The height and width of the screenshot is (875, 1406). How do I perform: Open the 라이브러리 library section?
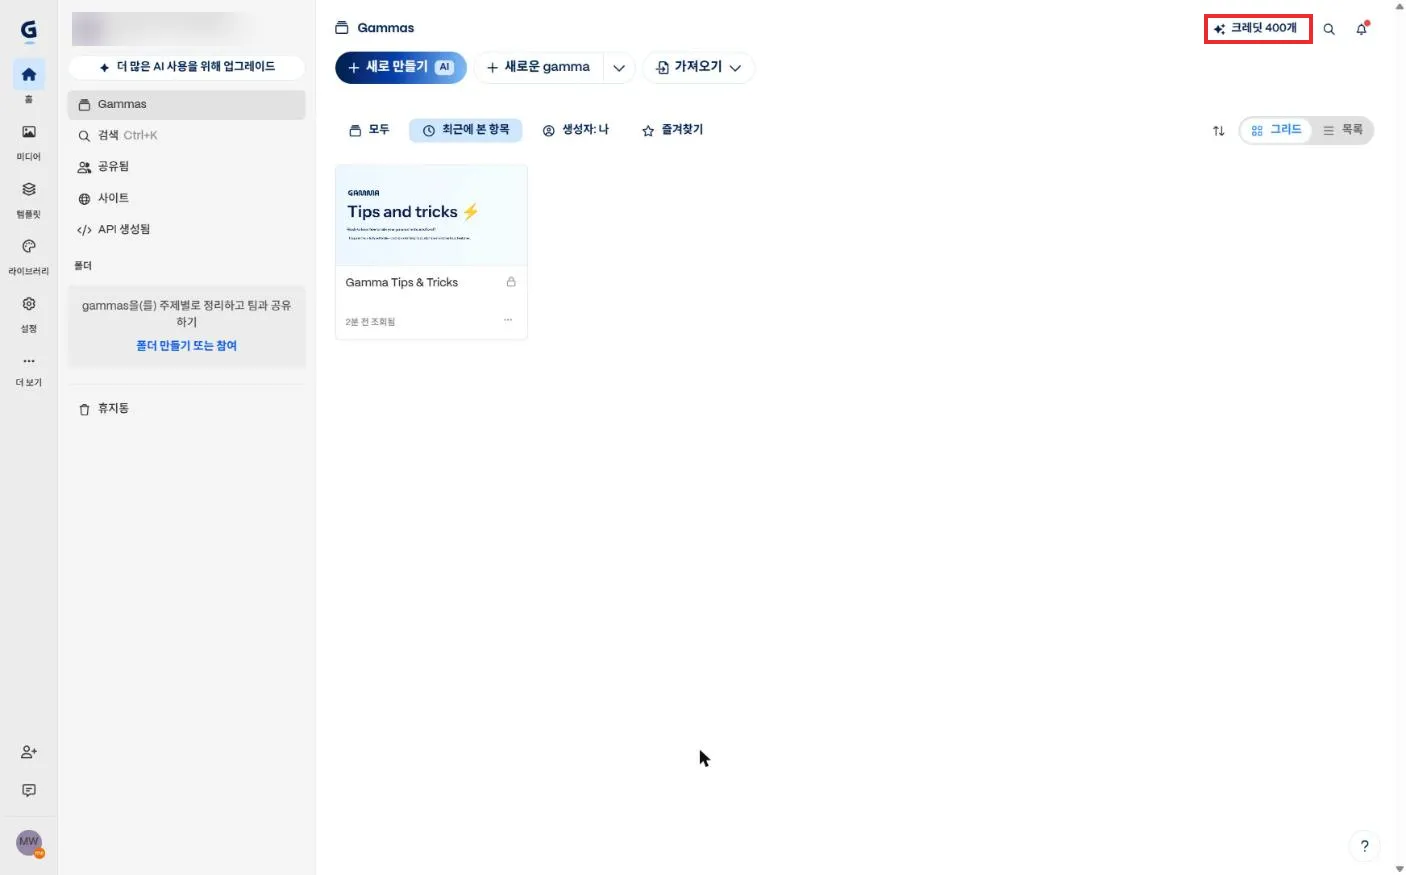click(29, 255)
